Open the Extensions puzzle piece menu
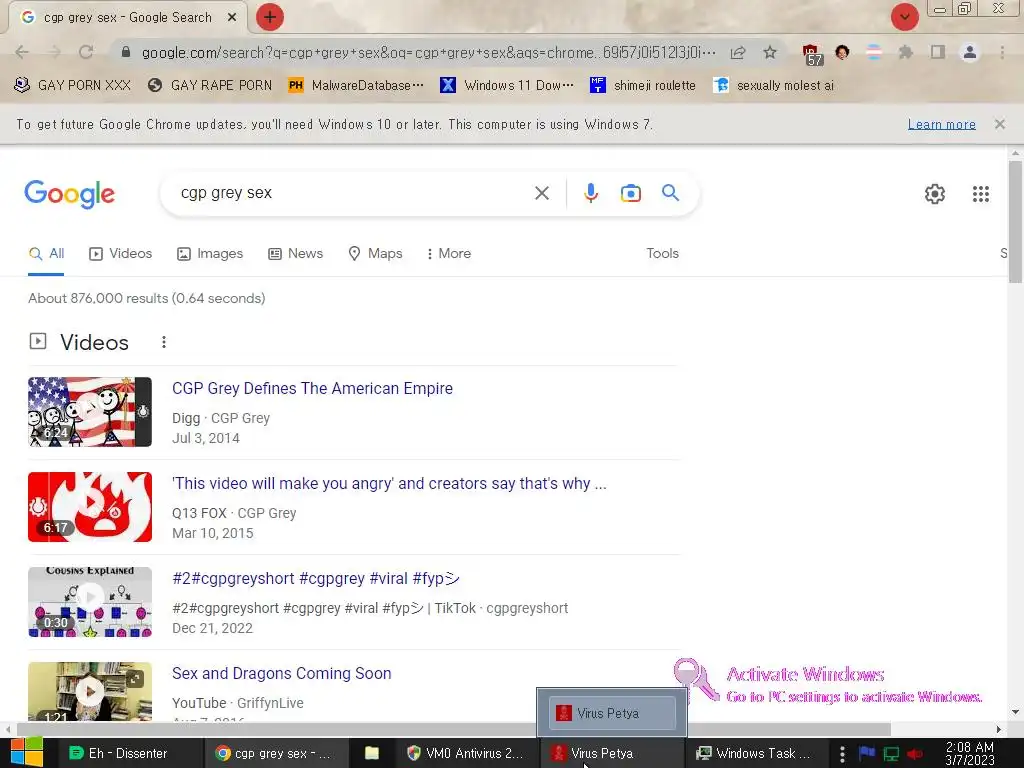The width and height of the screenshot is (1024, 768). pyautogui.click(x=906, y=52)
